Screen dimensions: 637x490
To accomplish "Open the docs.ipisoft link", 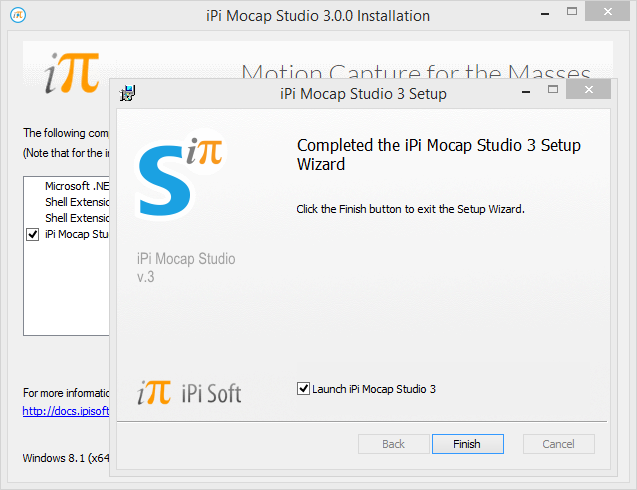I will [66, 411].
